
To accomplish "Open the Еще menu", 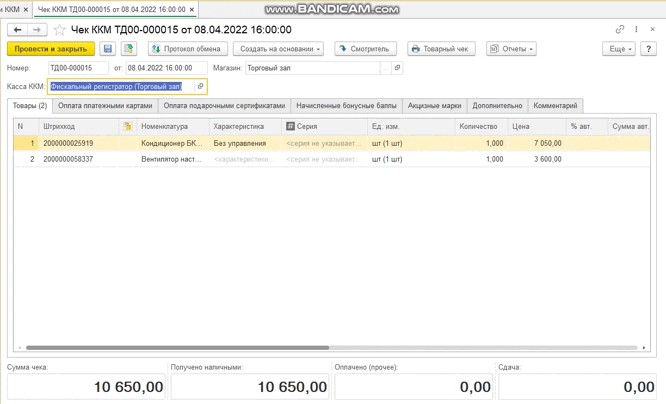I will [x=619, y=49].
